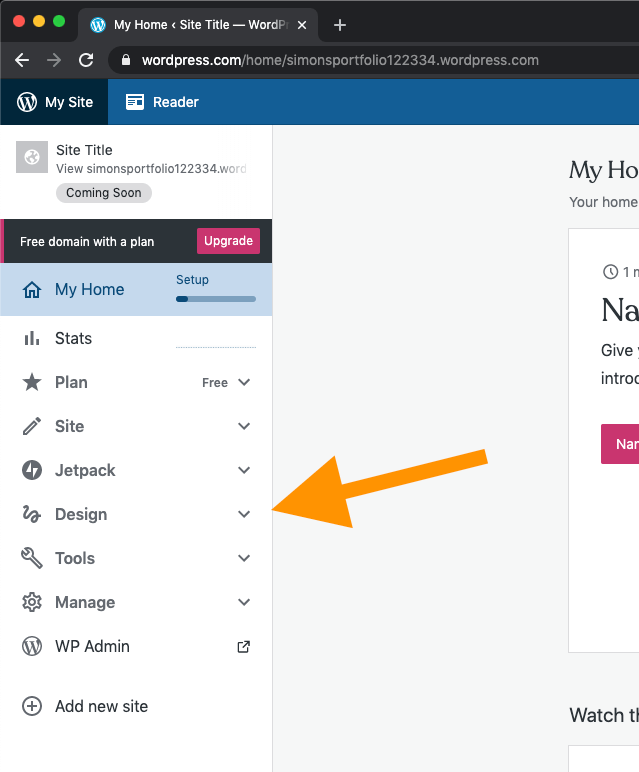Image resolution: width=639 pixels, height=772 pixels.
Task: Click the Free plan label
Action: tap(215, 383)
